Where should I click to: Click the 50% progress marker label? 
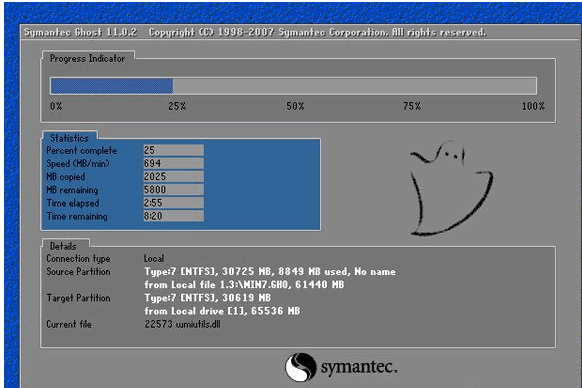click(295, 106)
